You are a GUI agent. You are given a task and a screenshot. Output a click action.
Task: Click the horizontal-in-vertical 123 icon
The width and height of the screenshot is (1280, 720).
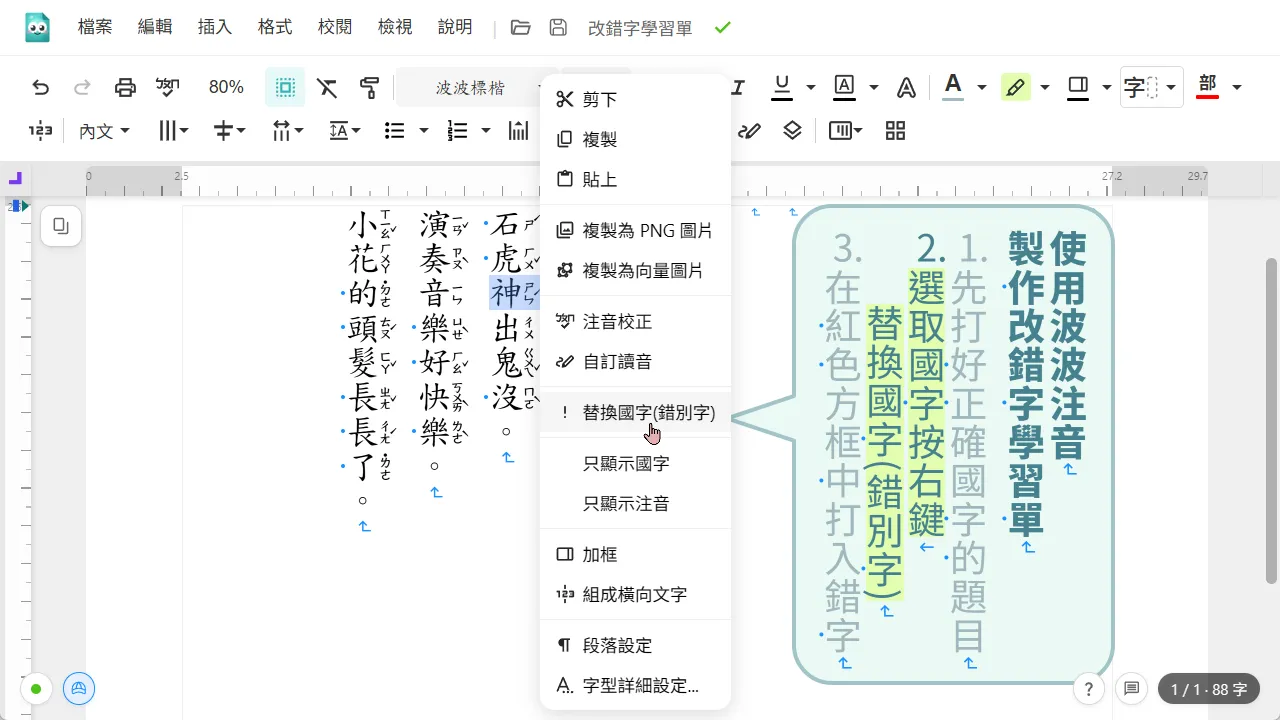(40, 130)
